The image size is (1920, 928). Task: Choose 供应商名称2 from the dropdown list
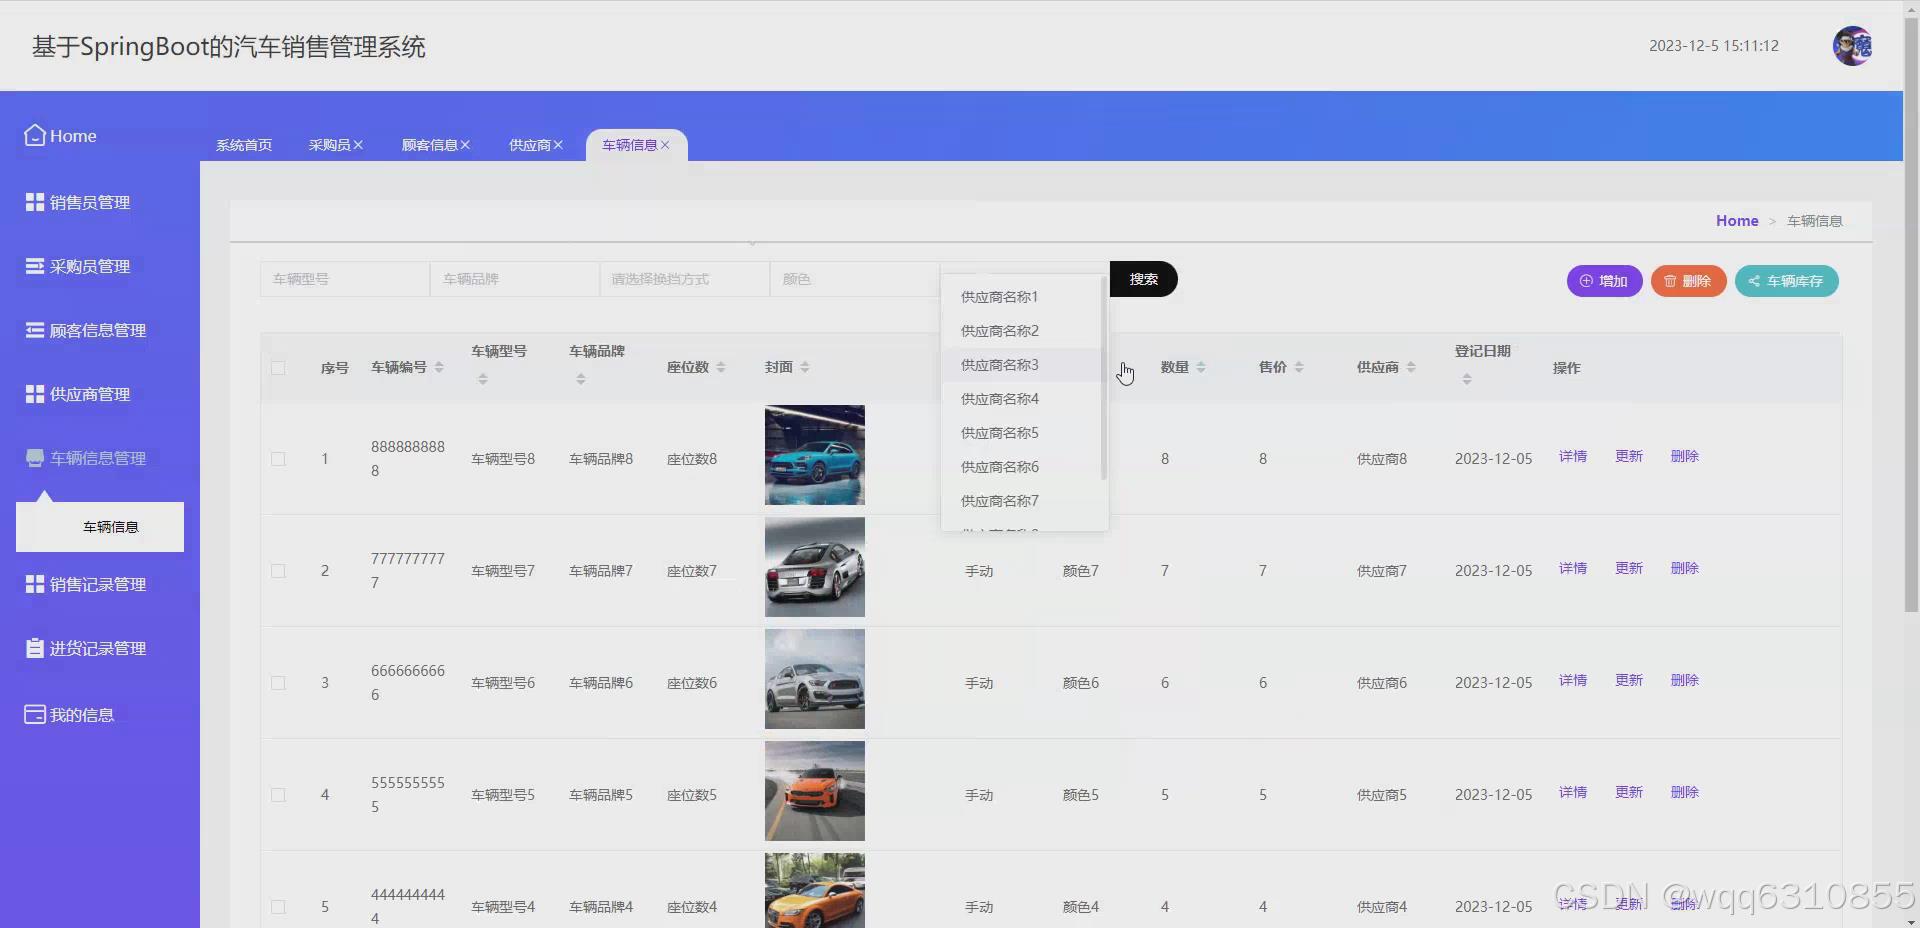coord(1021,331)
